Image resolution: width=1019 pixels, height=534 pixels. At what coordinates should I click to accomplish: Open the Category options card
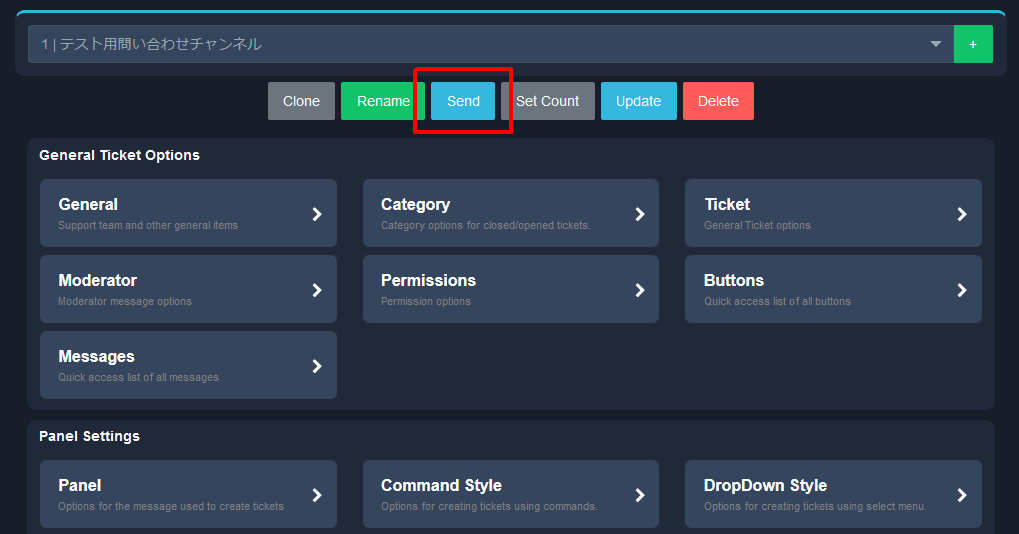click(x=511, y=213)
